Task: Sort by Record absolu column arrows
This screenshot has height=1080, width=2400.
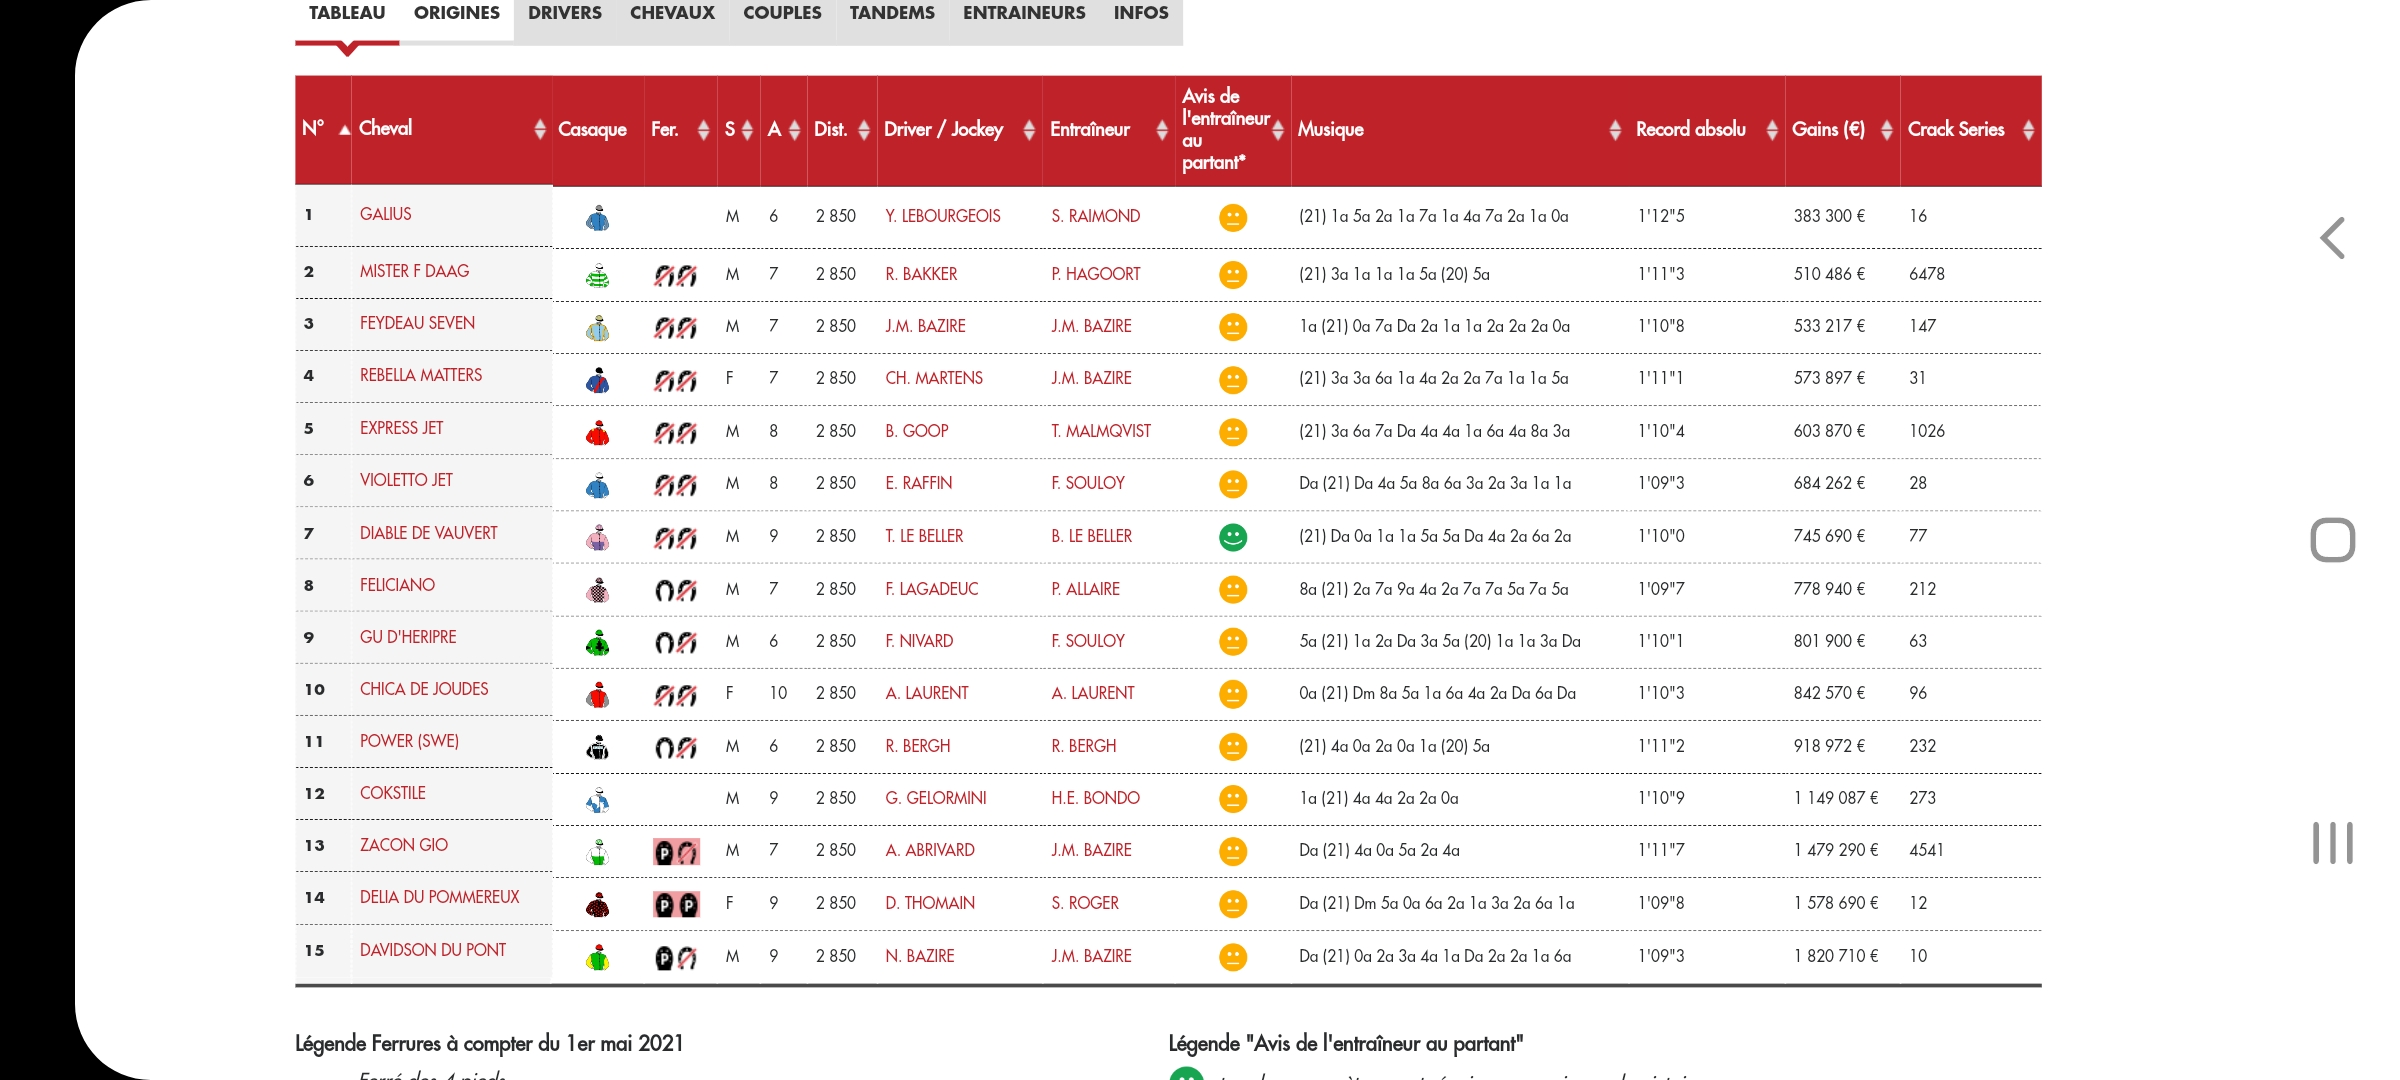Action: coord(1772,130)
